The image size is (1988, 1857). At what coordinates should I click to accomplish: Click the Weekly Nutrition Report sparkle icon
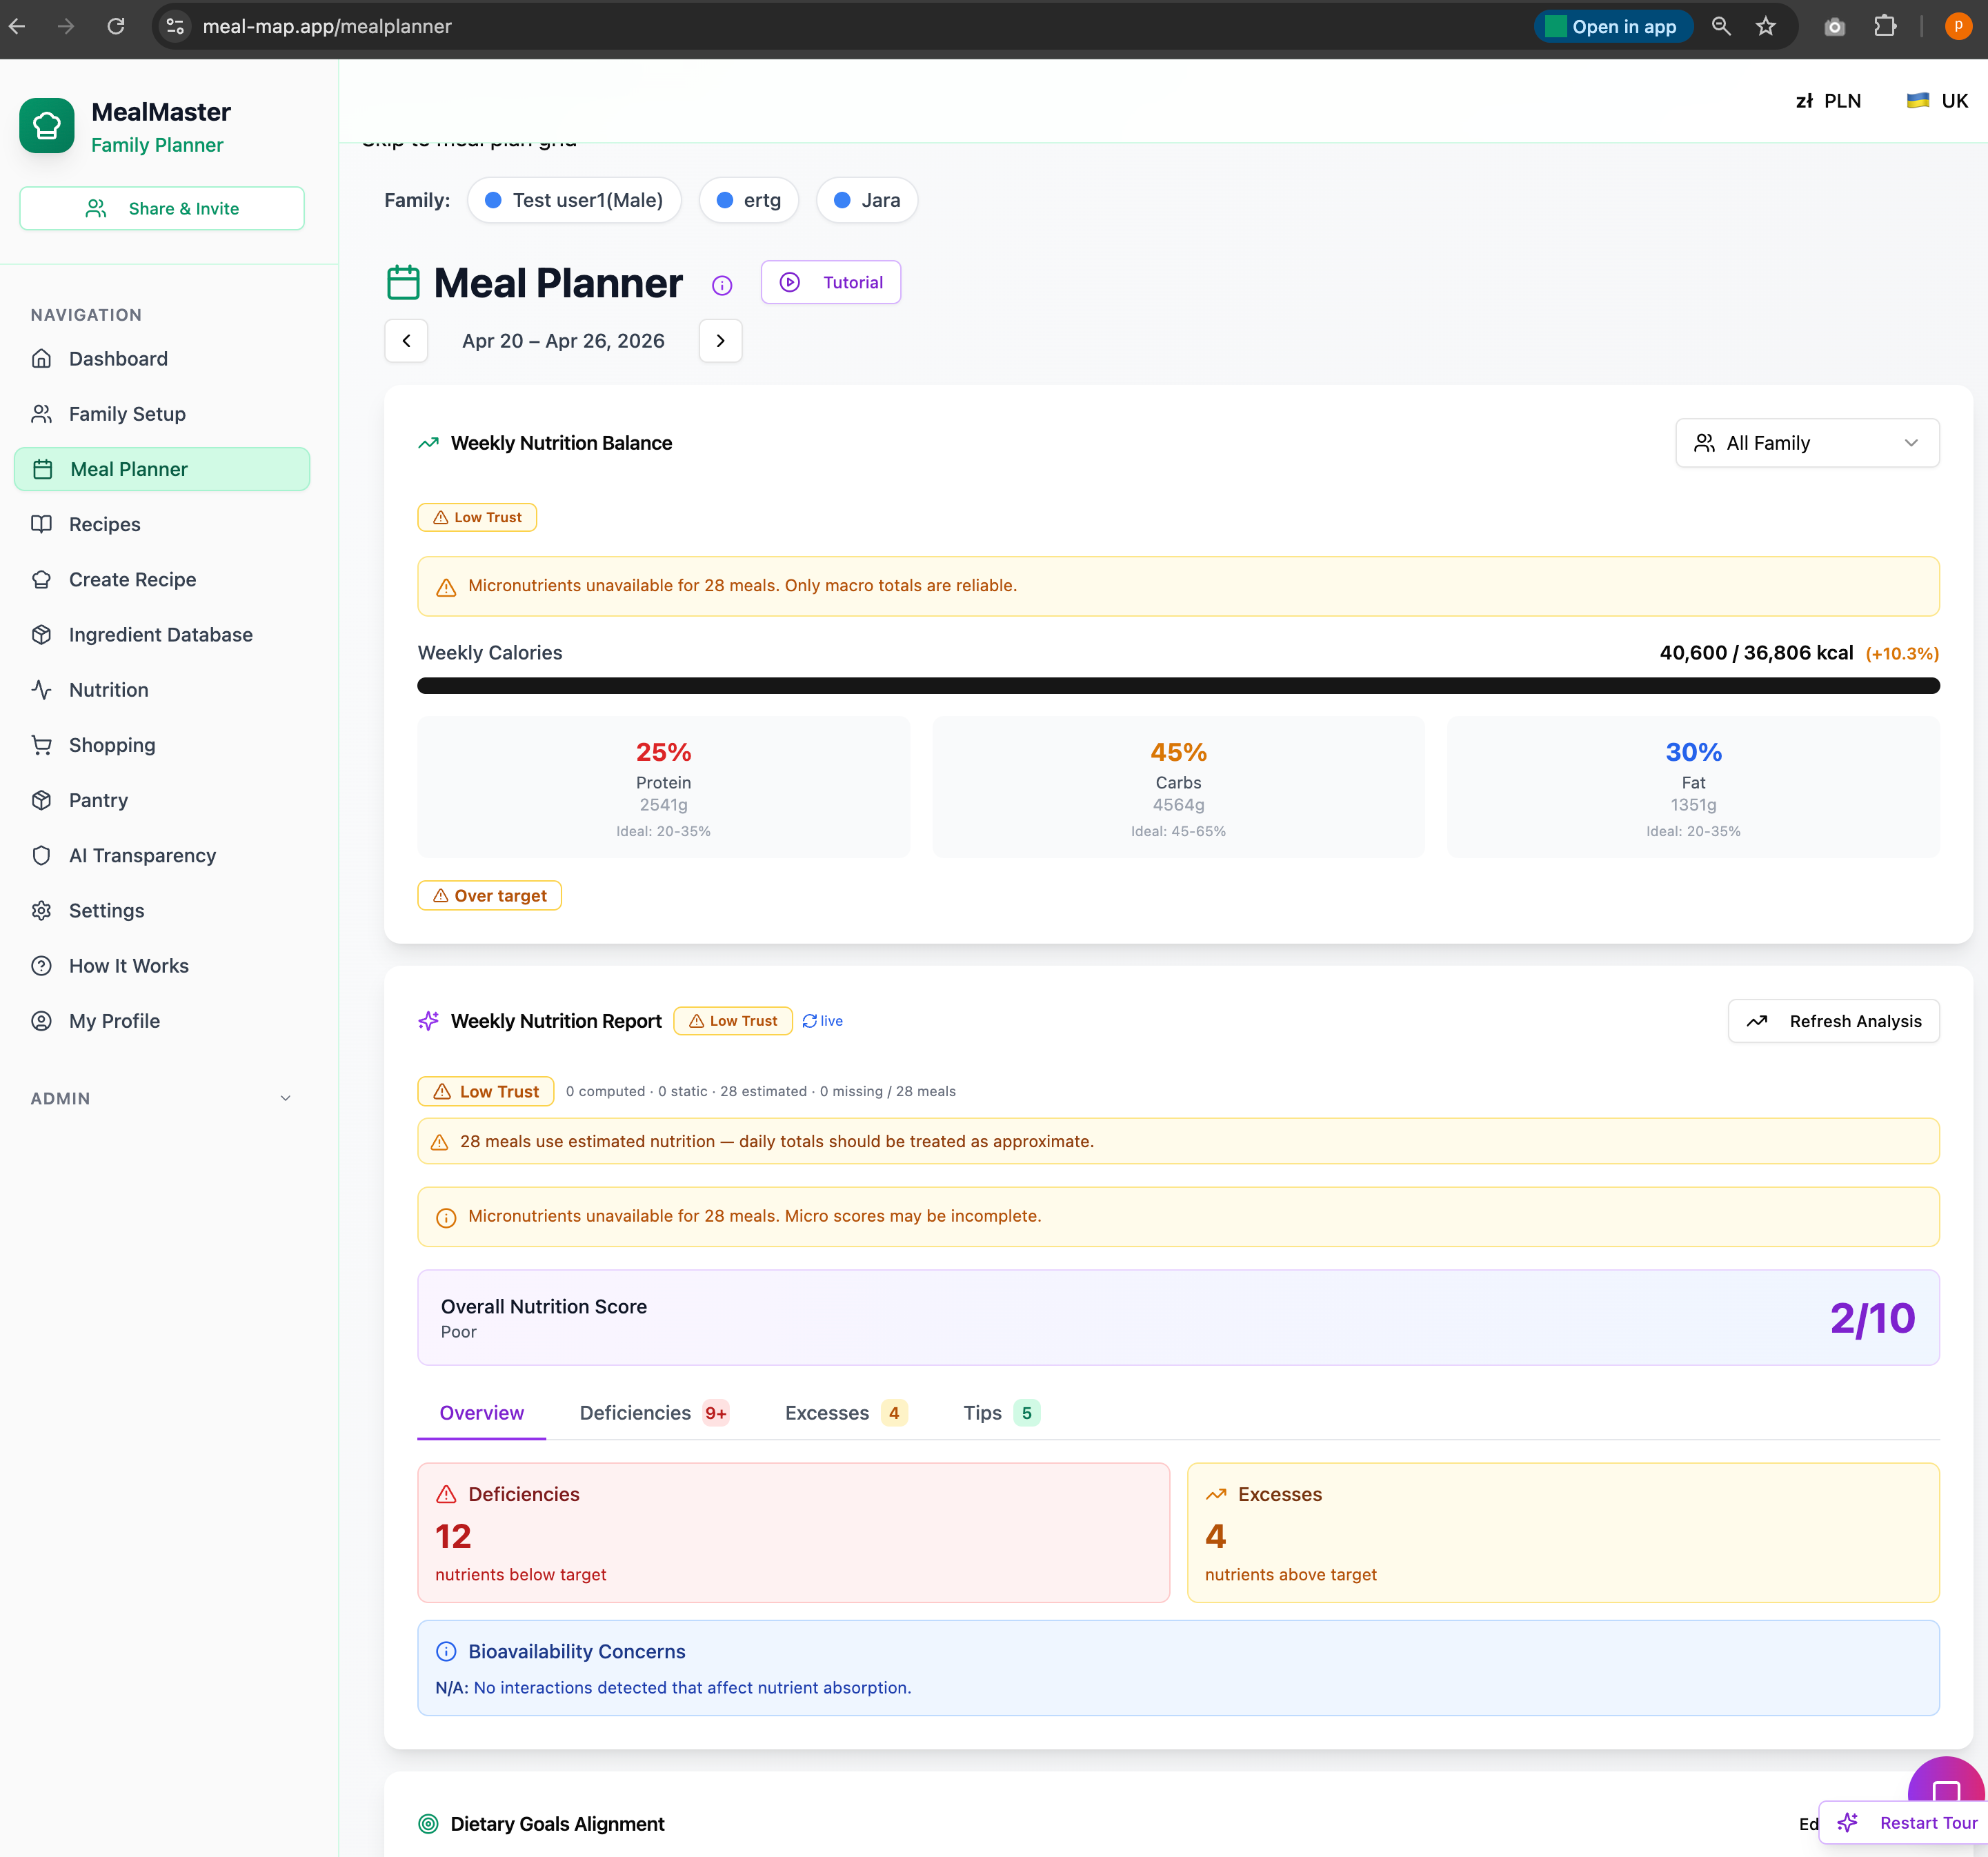[428, 1021]
